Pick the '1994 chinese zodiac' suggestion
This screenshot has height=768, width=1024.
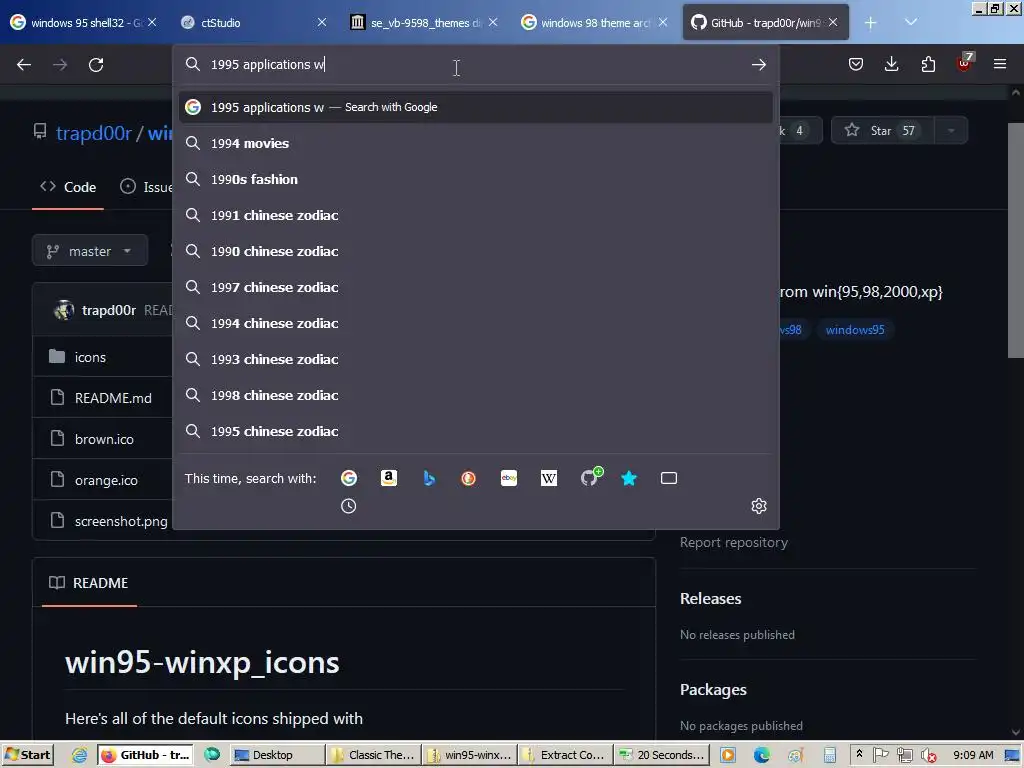[475, 323]
